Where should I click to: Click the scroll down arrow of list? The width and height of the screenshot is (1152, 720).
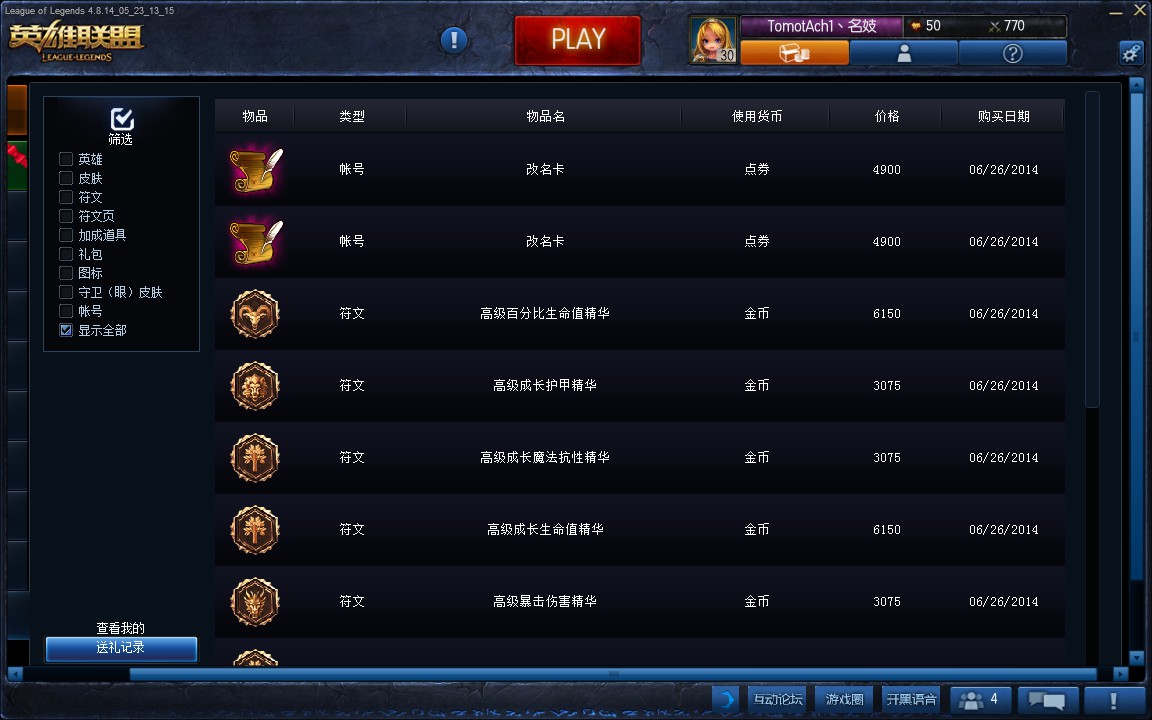click(1137, 658)
